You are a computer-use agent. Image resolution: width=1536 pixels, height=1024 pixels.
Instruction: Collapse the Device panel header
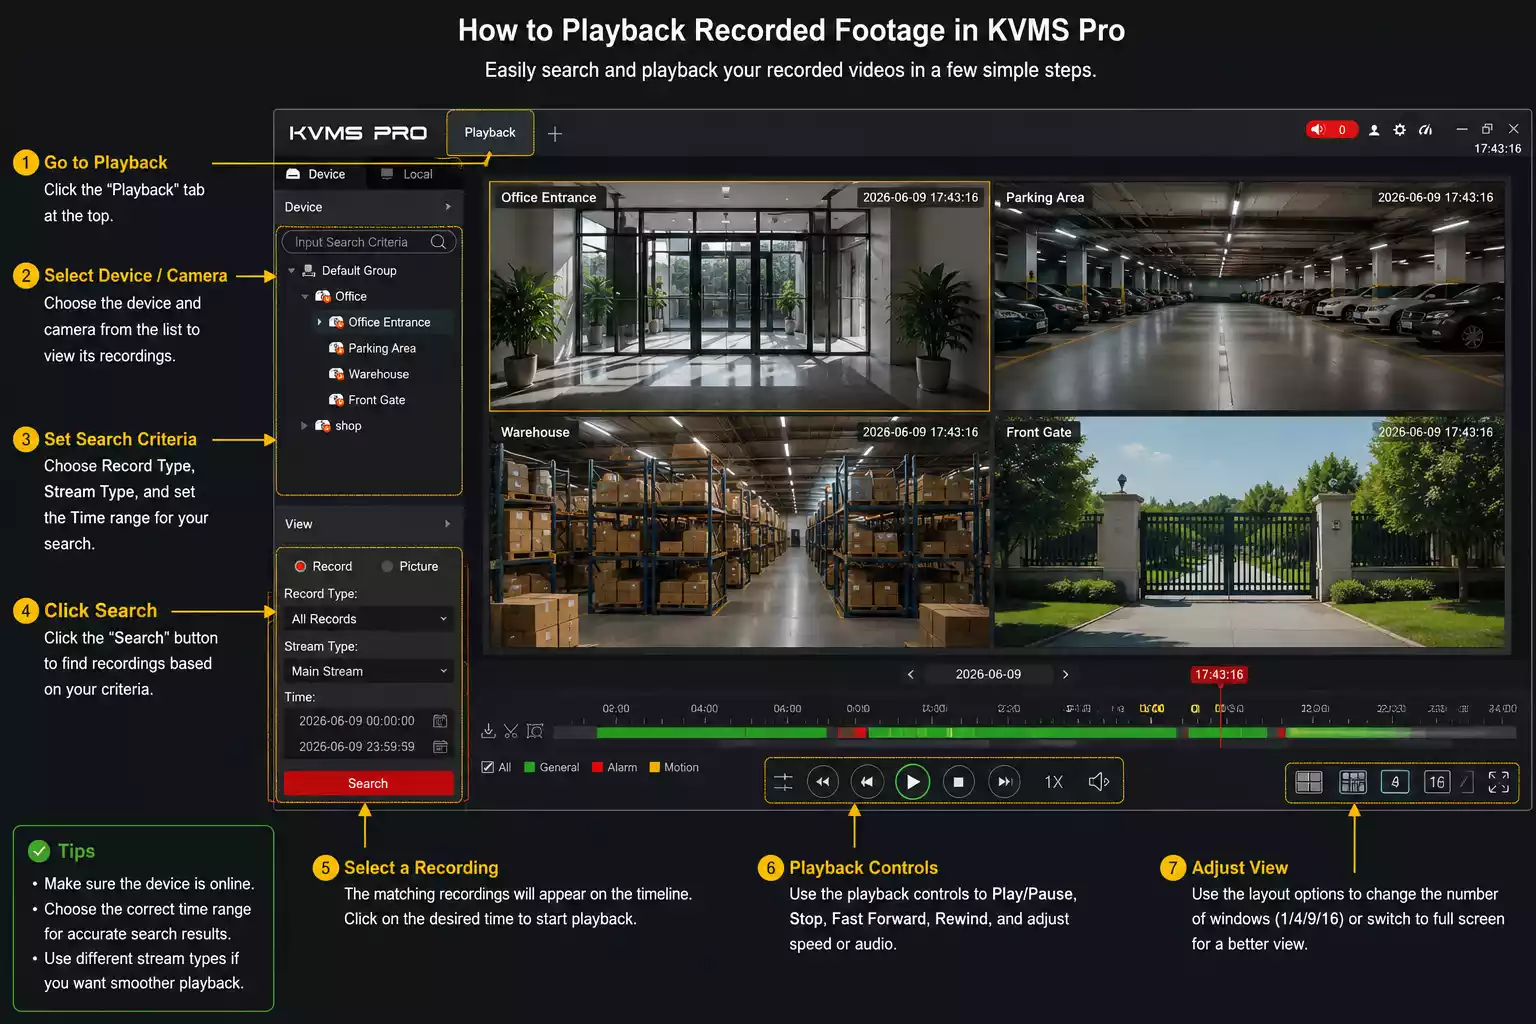click(x=369, y=207)
